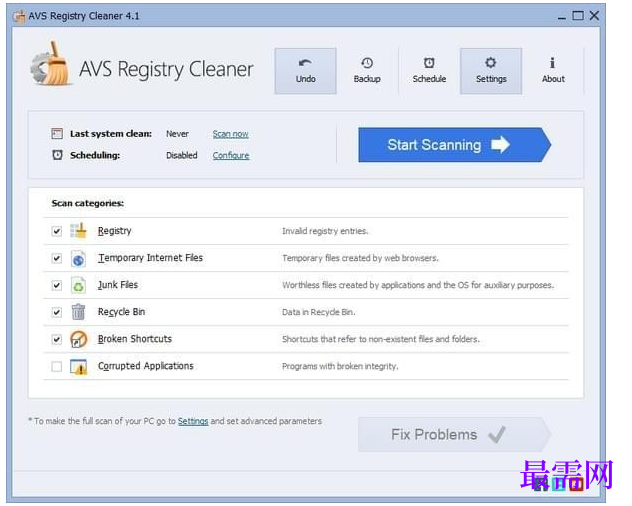
Task: Maximize the AVS Registry Cleaner window
Action: 578,16
